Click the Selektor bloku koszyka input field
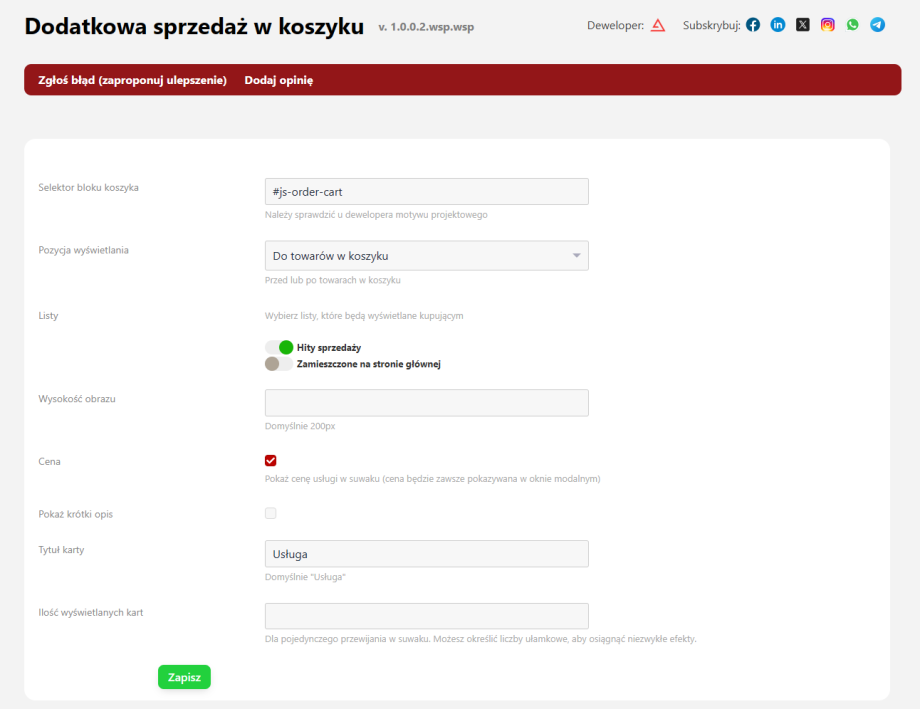This screenshot has width=920, height=709. [426, 191]
